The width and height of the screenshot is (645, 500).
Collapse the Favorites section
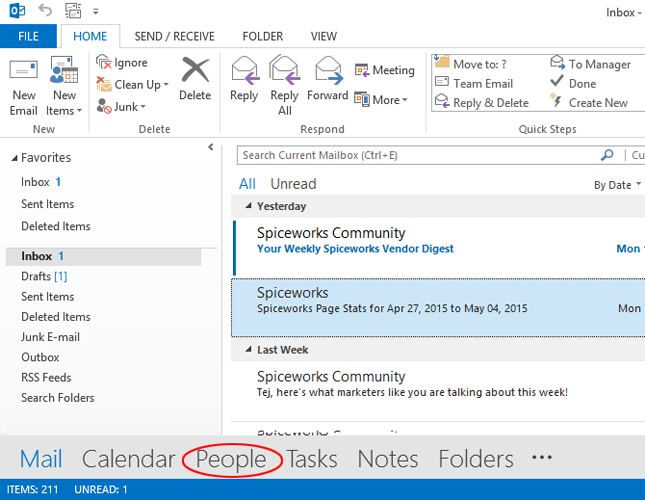tap(14, 158)
